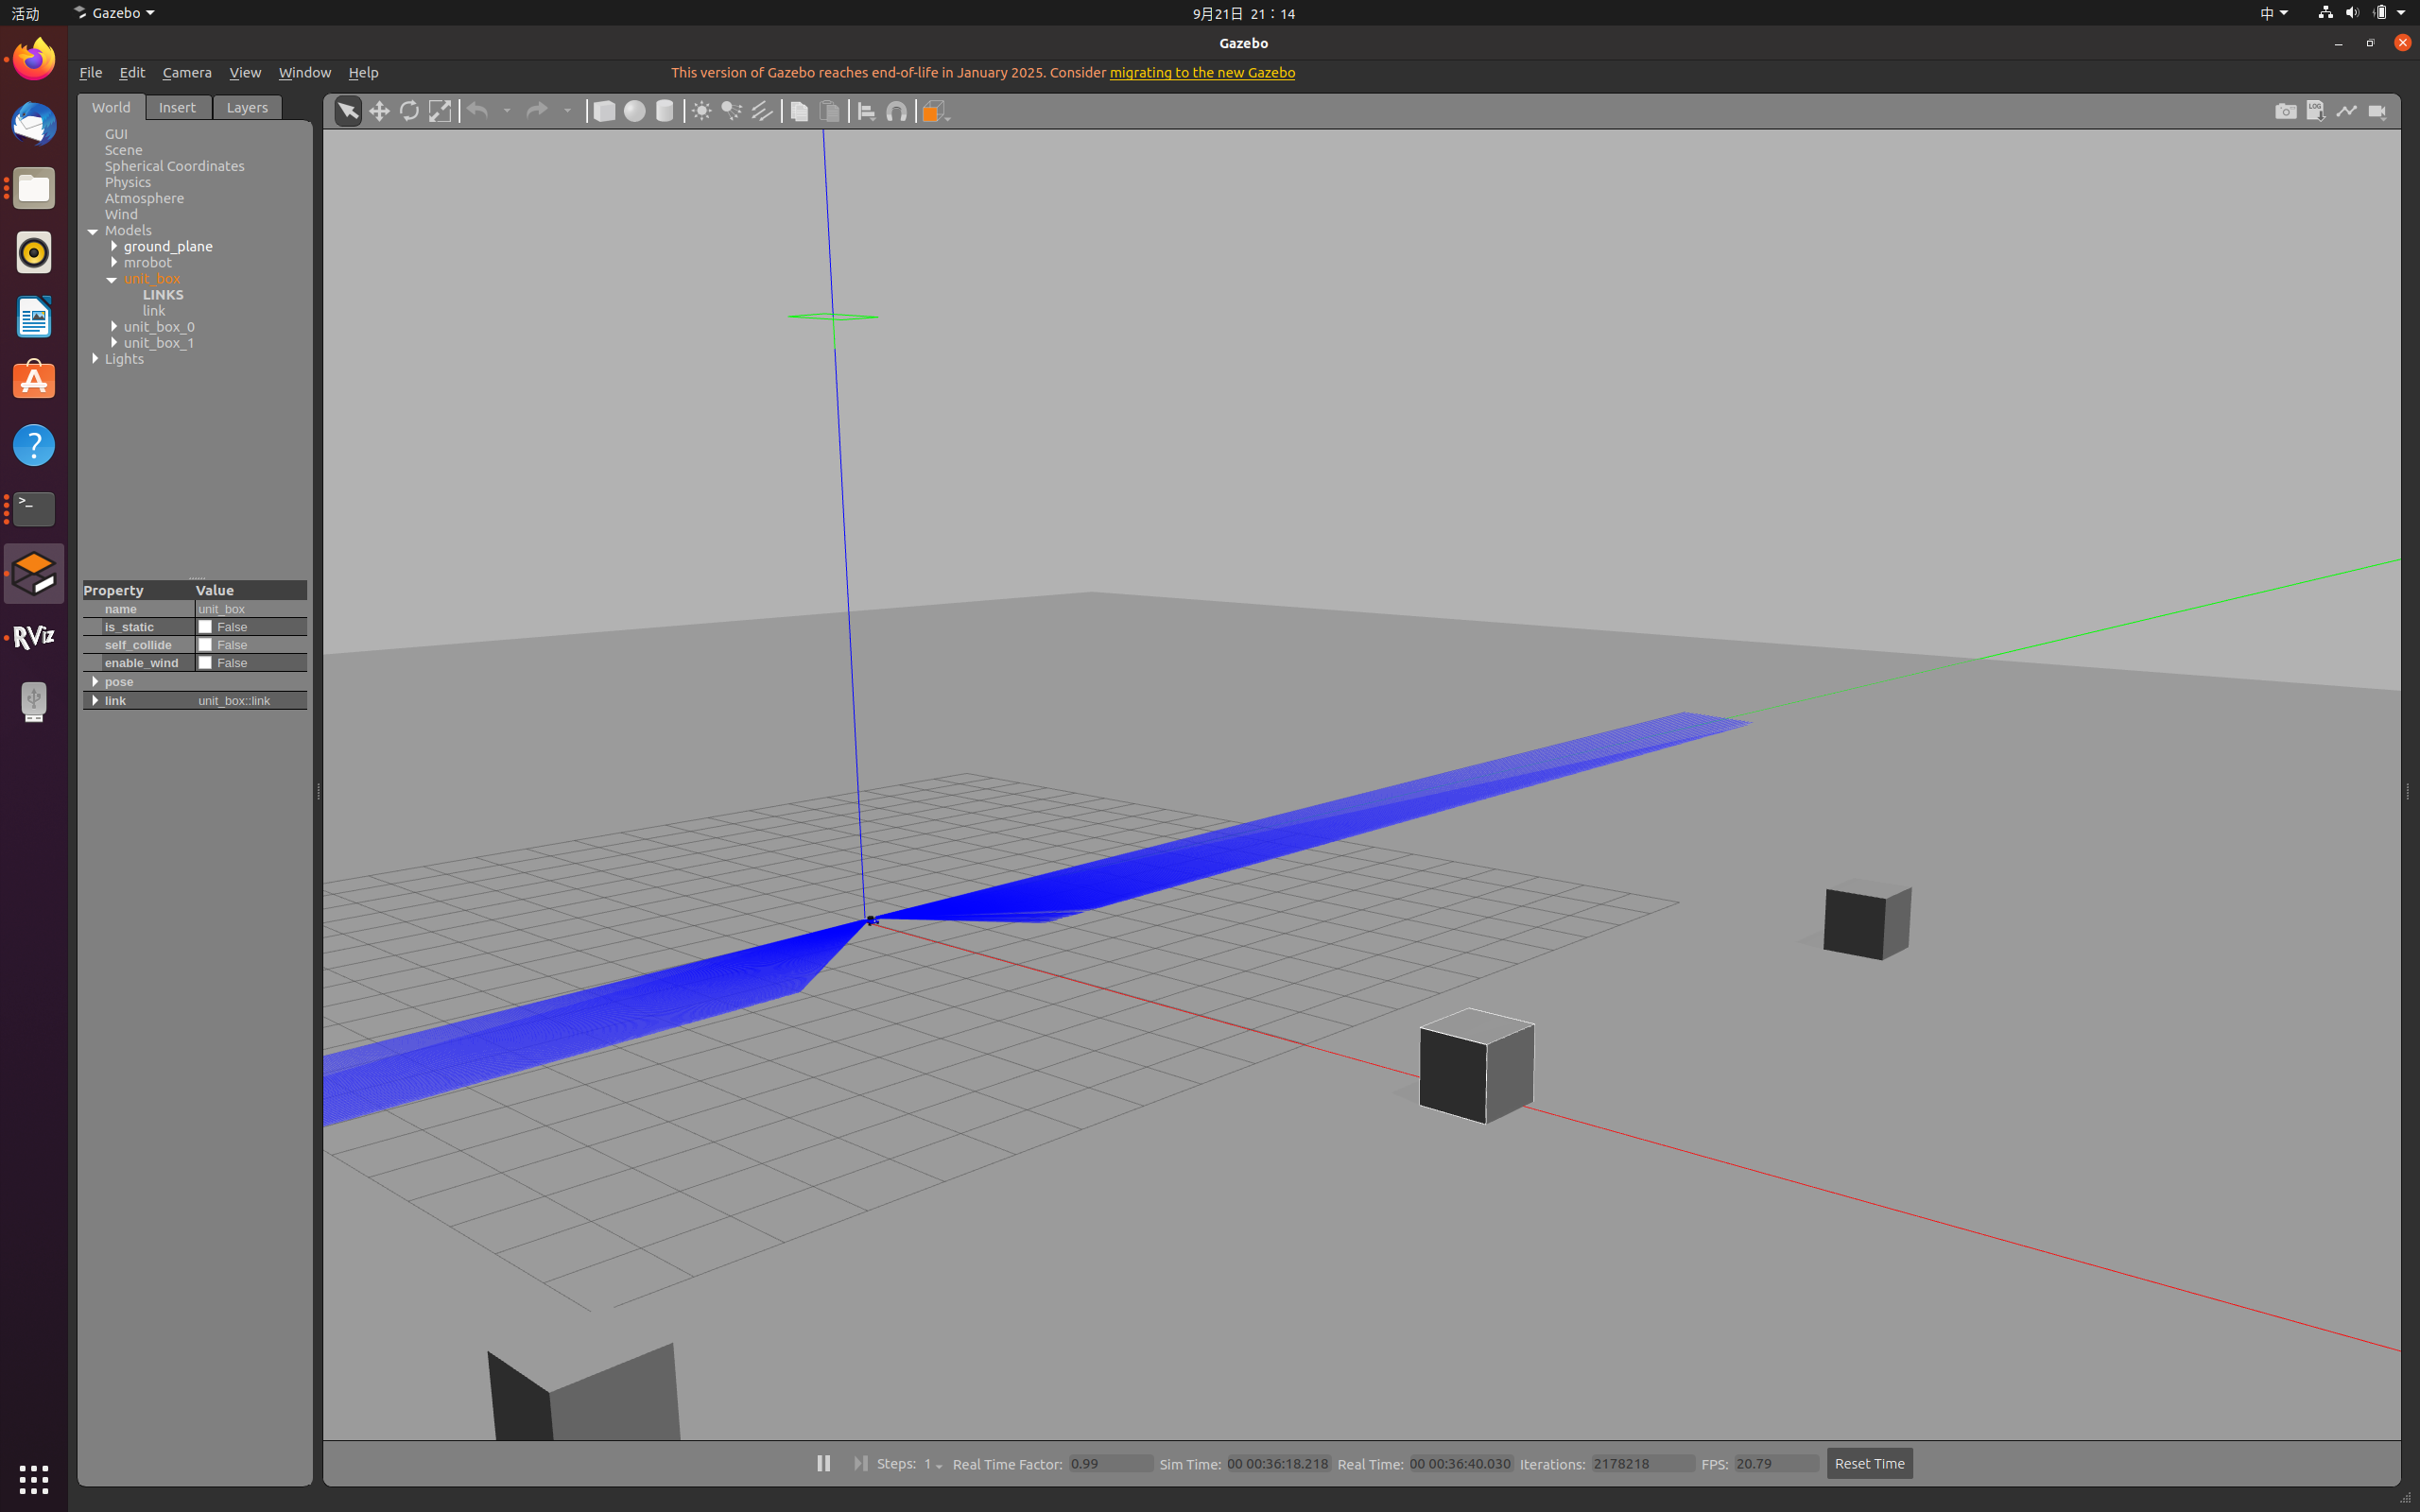Select the arrow selection mode tool
This screenshot has width=2420, height=1512.
tap(348, 111)
